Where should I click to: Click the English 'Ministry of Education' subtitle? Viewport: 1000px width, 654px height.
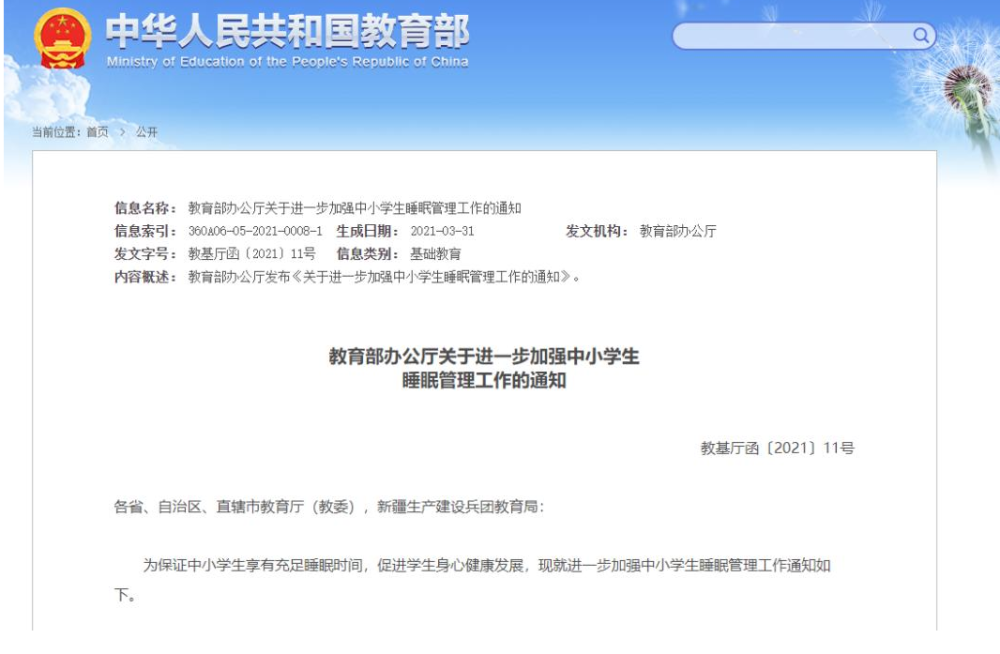(x=287, y=62)
